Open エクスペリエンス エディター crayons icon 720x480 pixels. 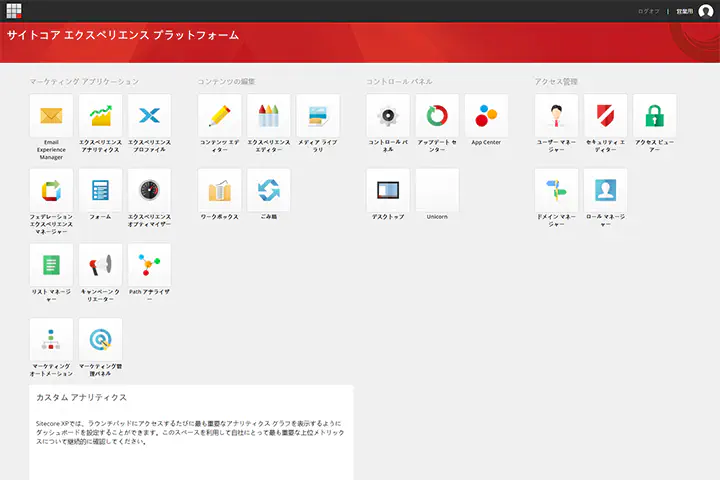click(269, 116)
